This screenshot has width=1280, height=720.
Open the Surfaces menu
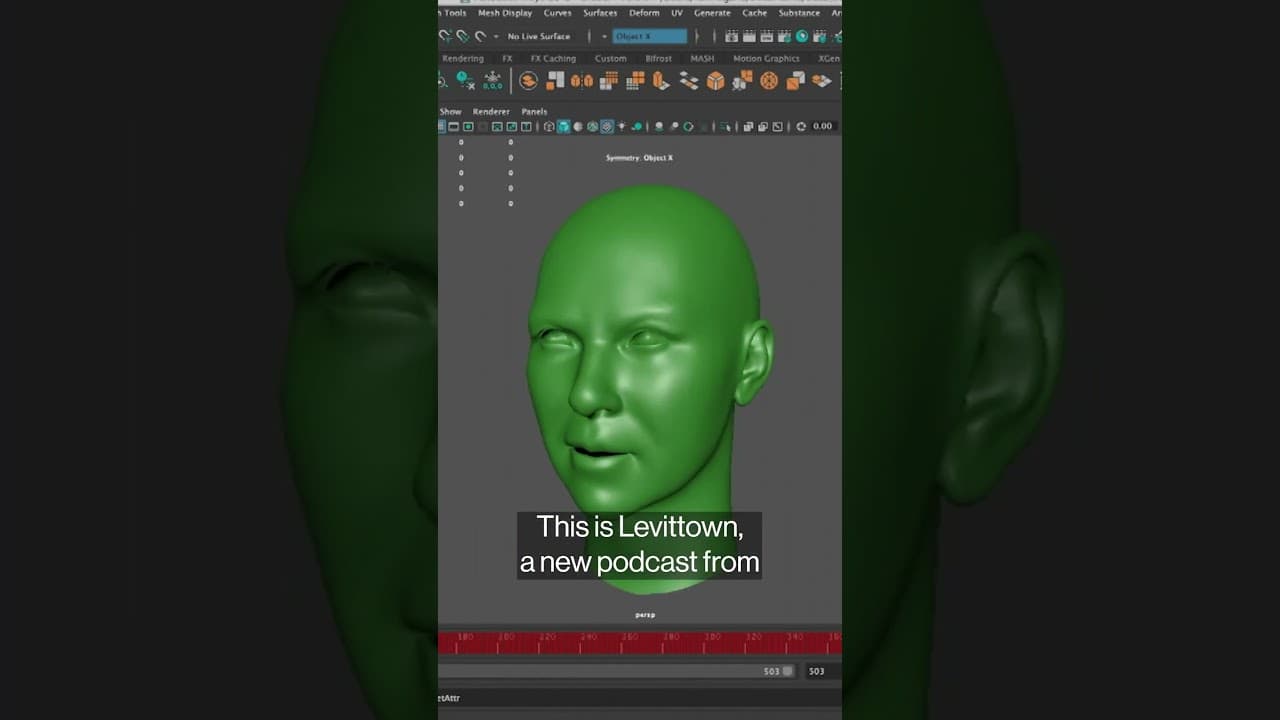tap(601, 13)
